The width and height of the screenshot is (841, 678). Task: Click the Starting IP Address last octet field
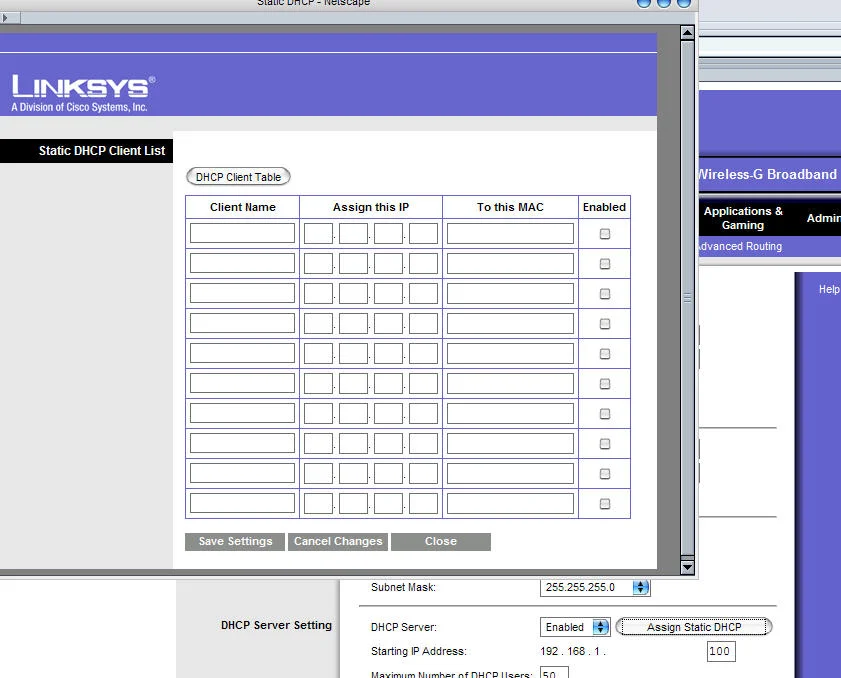click(x=720, y=651)
